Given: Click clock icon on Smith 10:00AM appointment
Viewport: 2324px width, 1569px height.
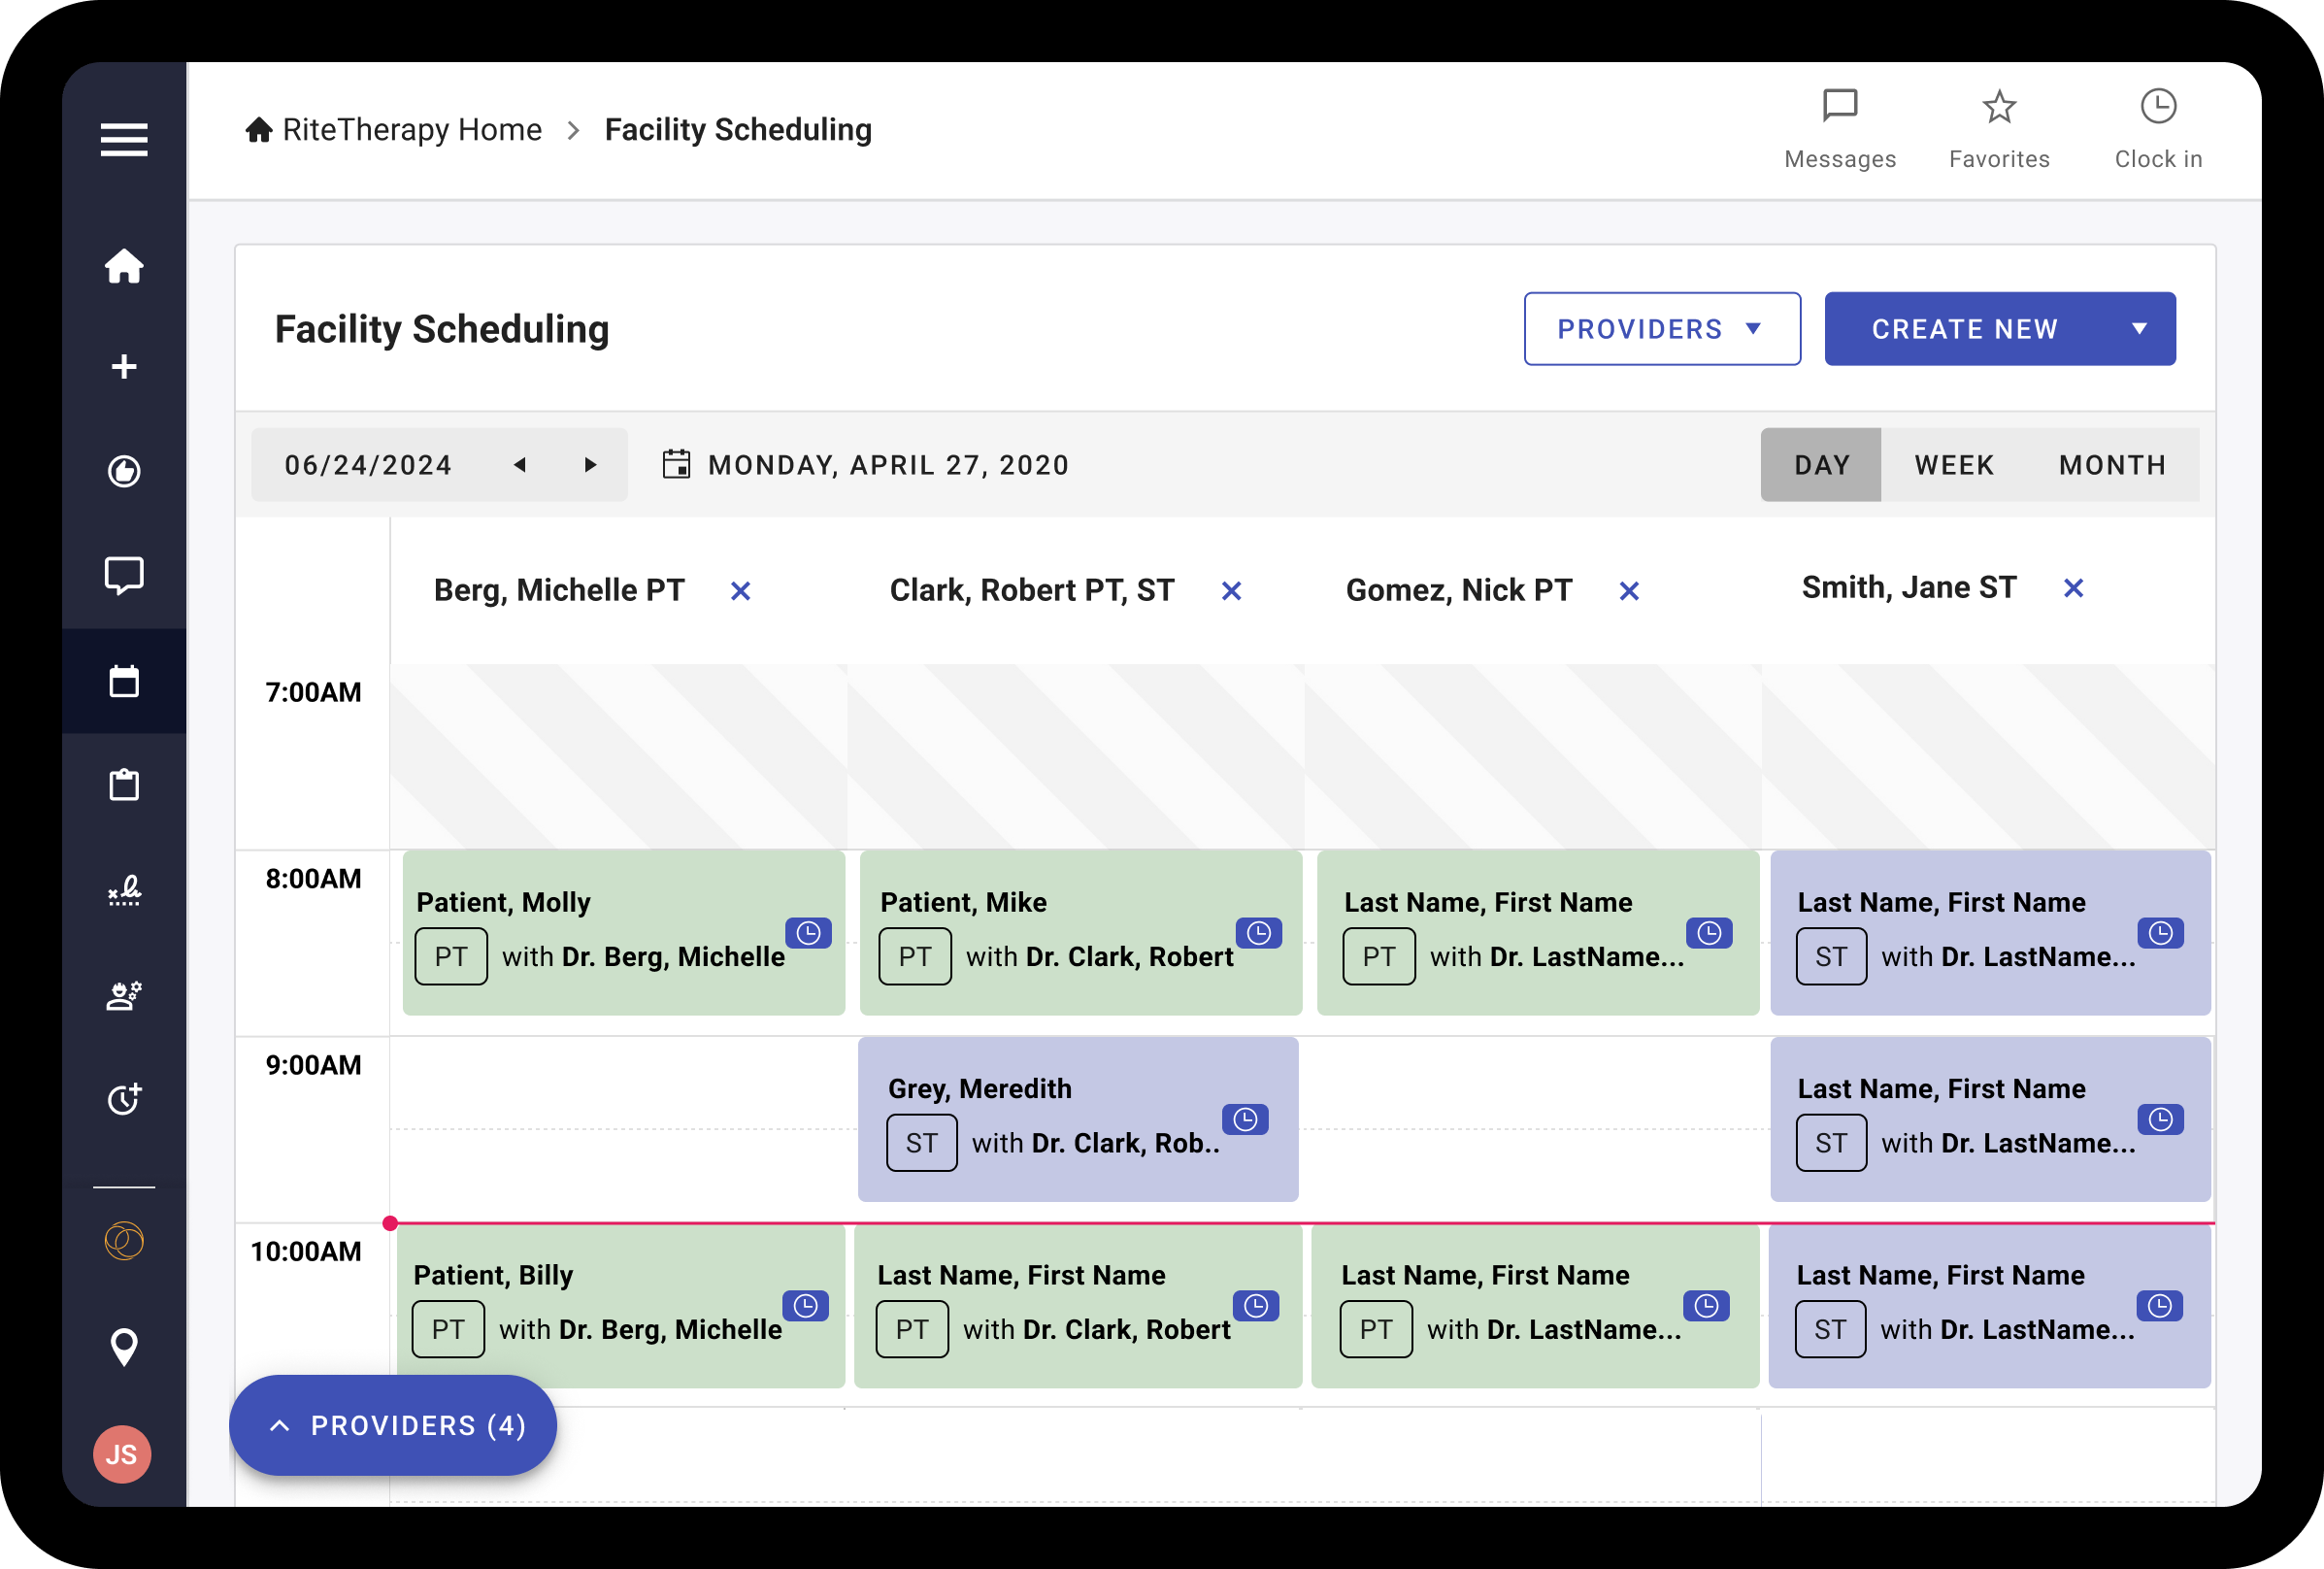Looking at the screenshot, I should pyautogui.click(x=2159, y=1305).
